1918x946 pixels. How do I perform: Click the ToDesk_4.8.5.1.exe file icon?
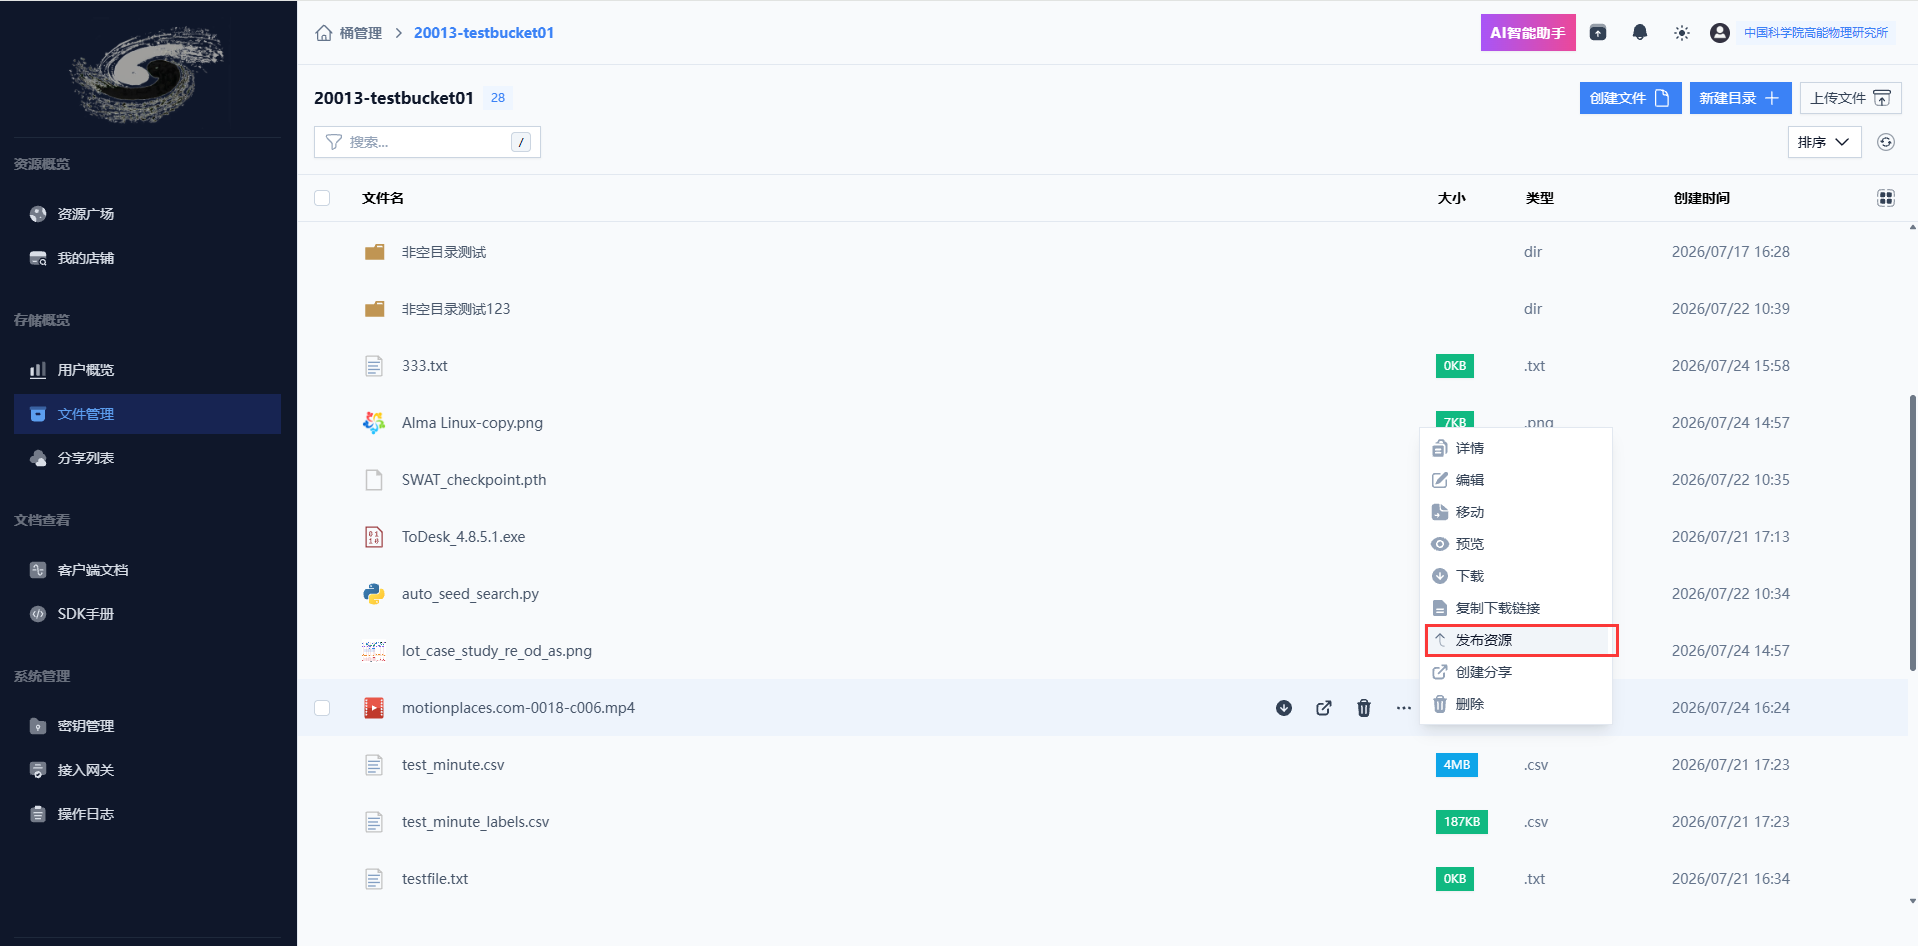click(374, 537)
